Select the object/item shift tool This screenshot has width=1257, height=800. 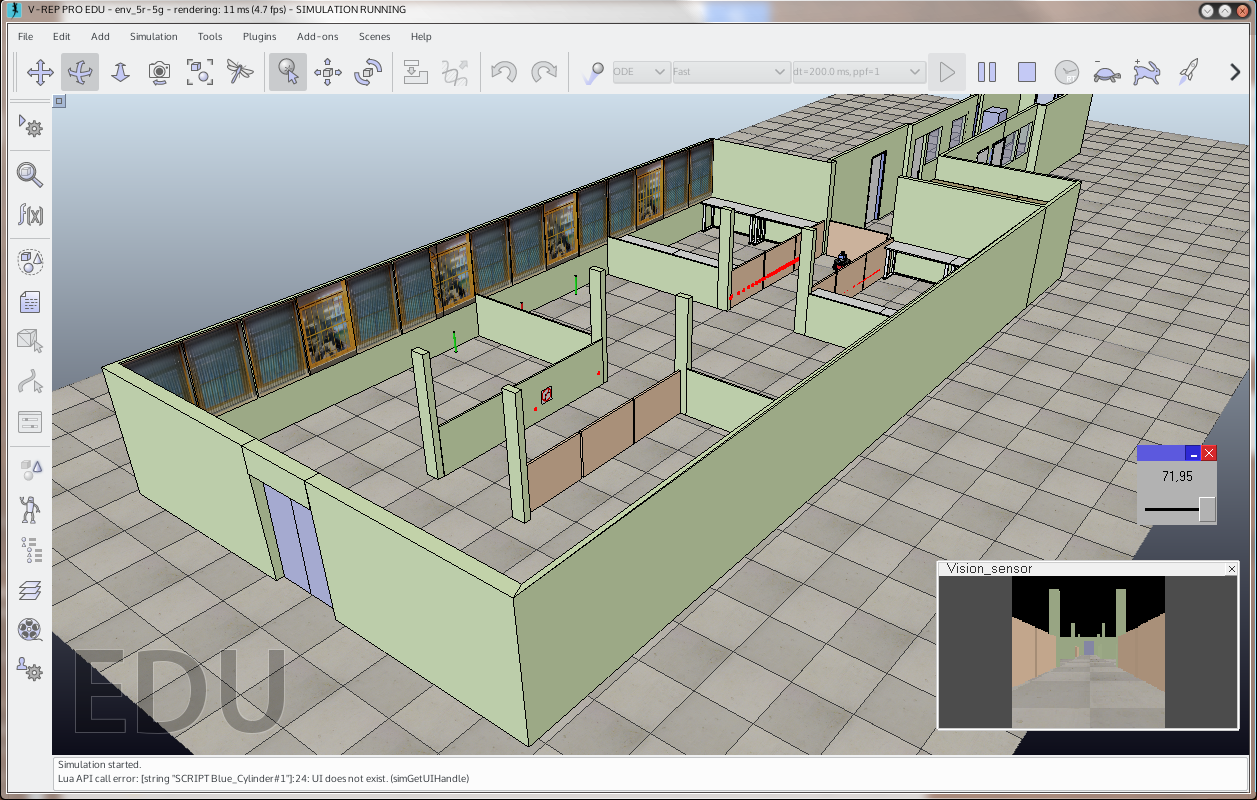(328, 72)
